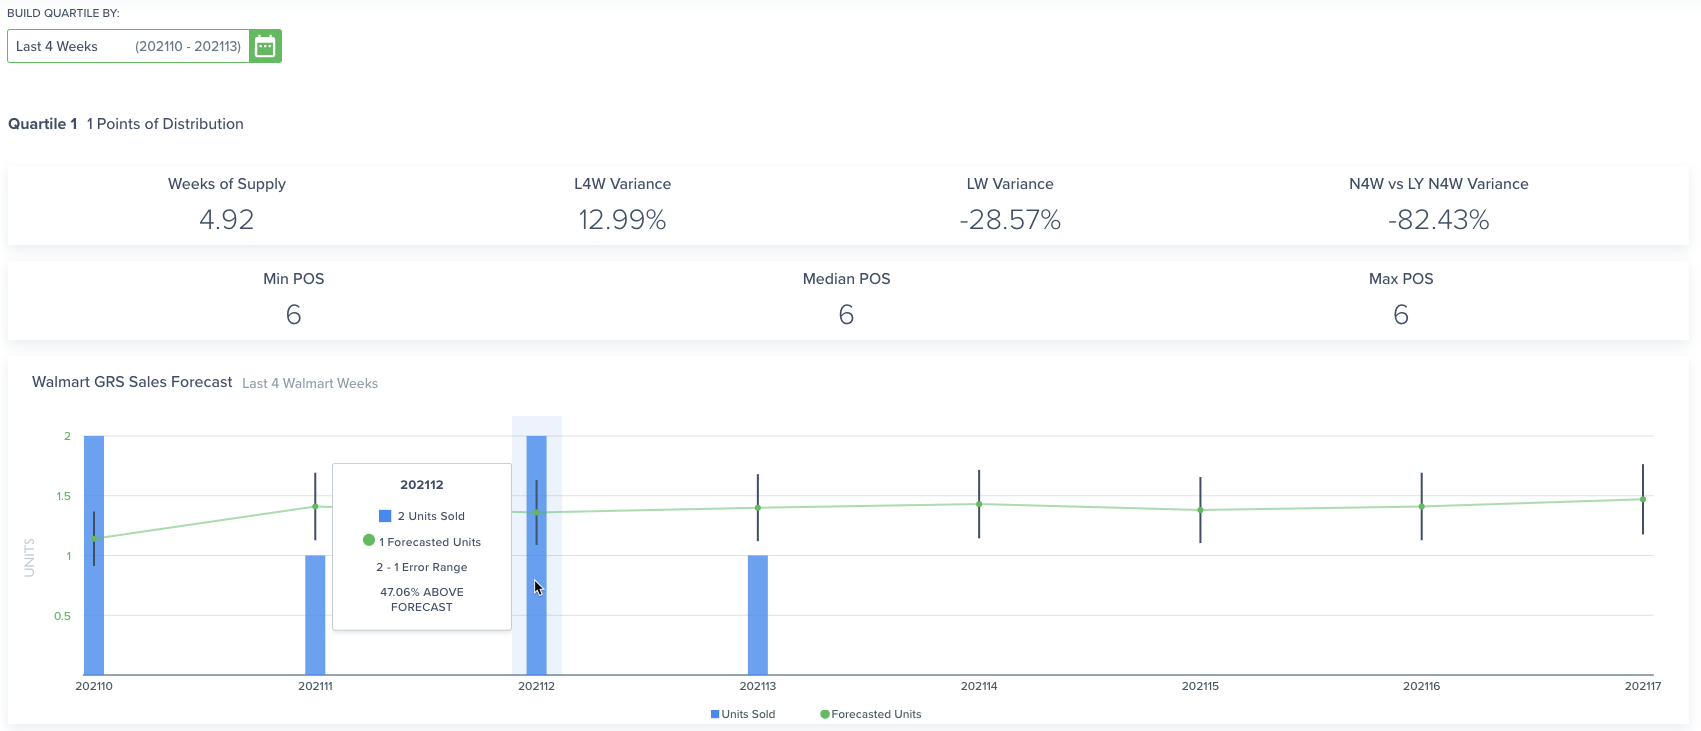Click the Max POS value 6
The width and height of the screenshot is (1701, 731).
[1401, 314]
